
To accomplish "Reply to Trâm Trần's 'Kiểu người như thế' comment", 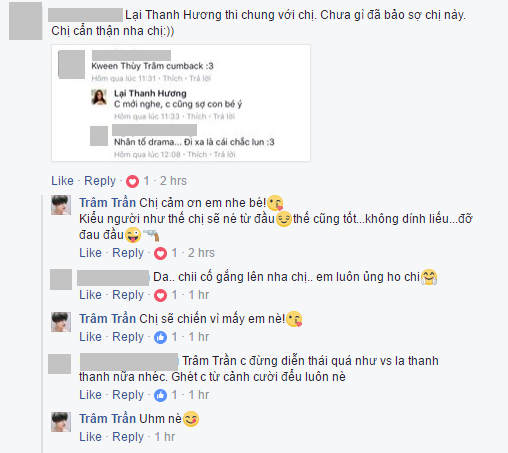I will point(128,253).
